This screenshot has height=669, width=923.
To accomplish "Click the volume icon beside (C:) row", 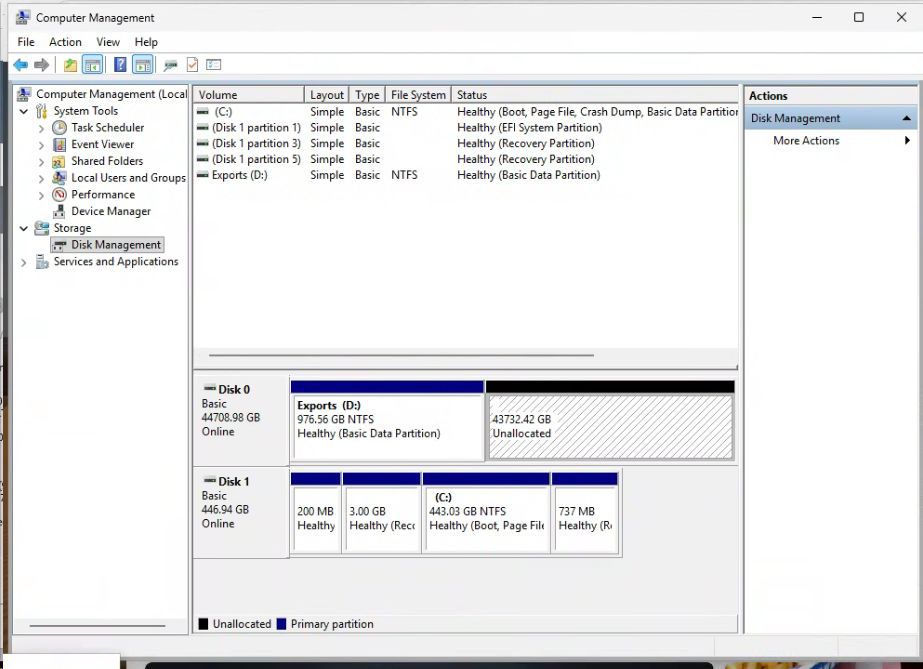I will (x=202, y=112).
